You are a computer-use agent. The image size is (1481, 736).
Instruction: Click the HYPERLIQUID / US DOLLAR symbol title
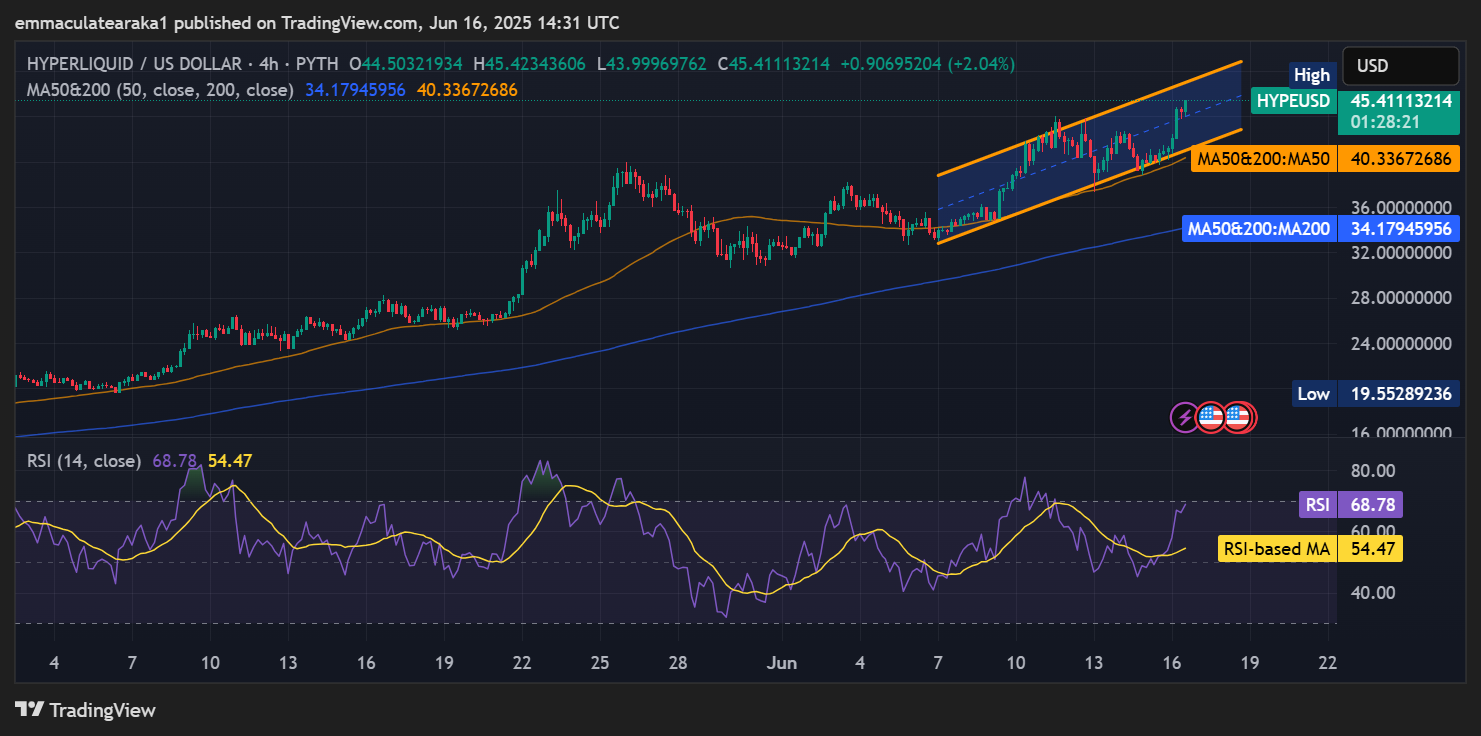click(x=136, y=64)
